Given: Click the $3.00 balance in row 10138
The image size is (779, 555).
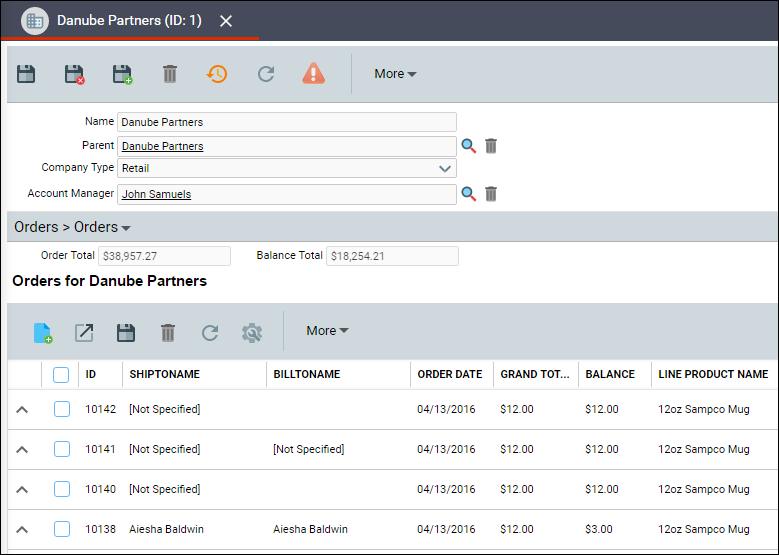Looking at the screenshot, I should [599, 529].
